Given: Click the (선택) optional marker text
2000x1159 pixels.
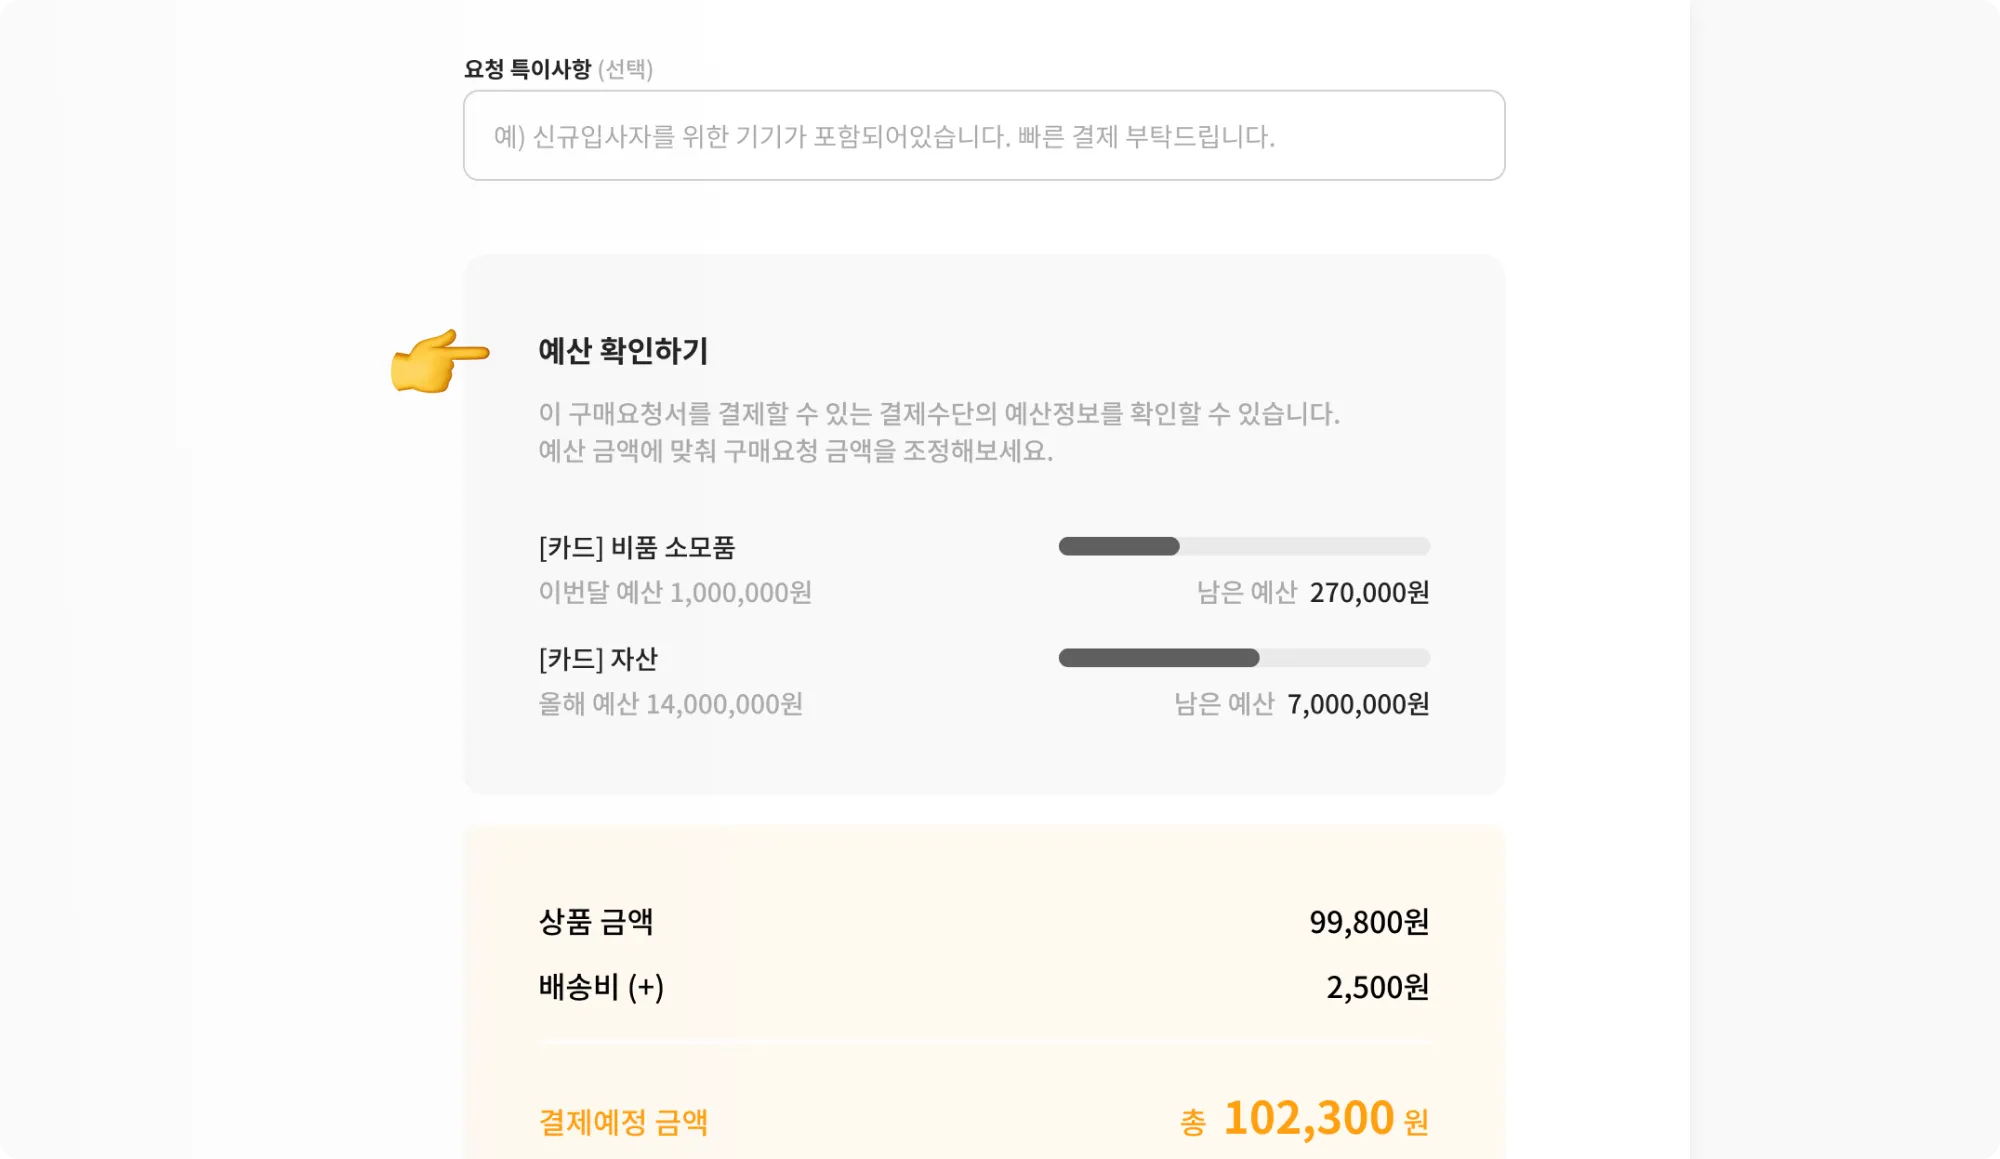Looking at the screenshot, I should click(x=625, y=69).
